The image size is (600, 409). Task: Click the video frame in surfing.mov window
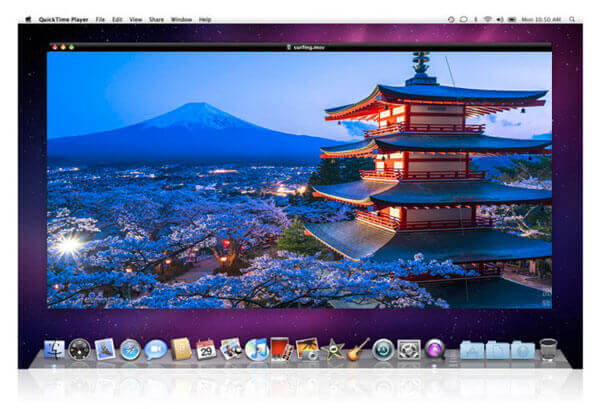click(x=299, y=180)
